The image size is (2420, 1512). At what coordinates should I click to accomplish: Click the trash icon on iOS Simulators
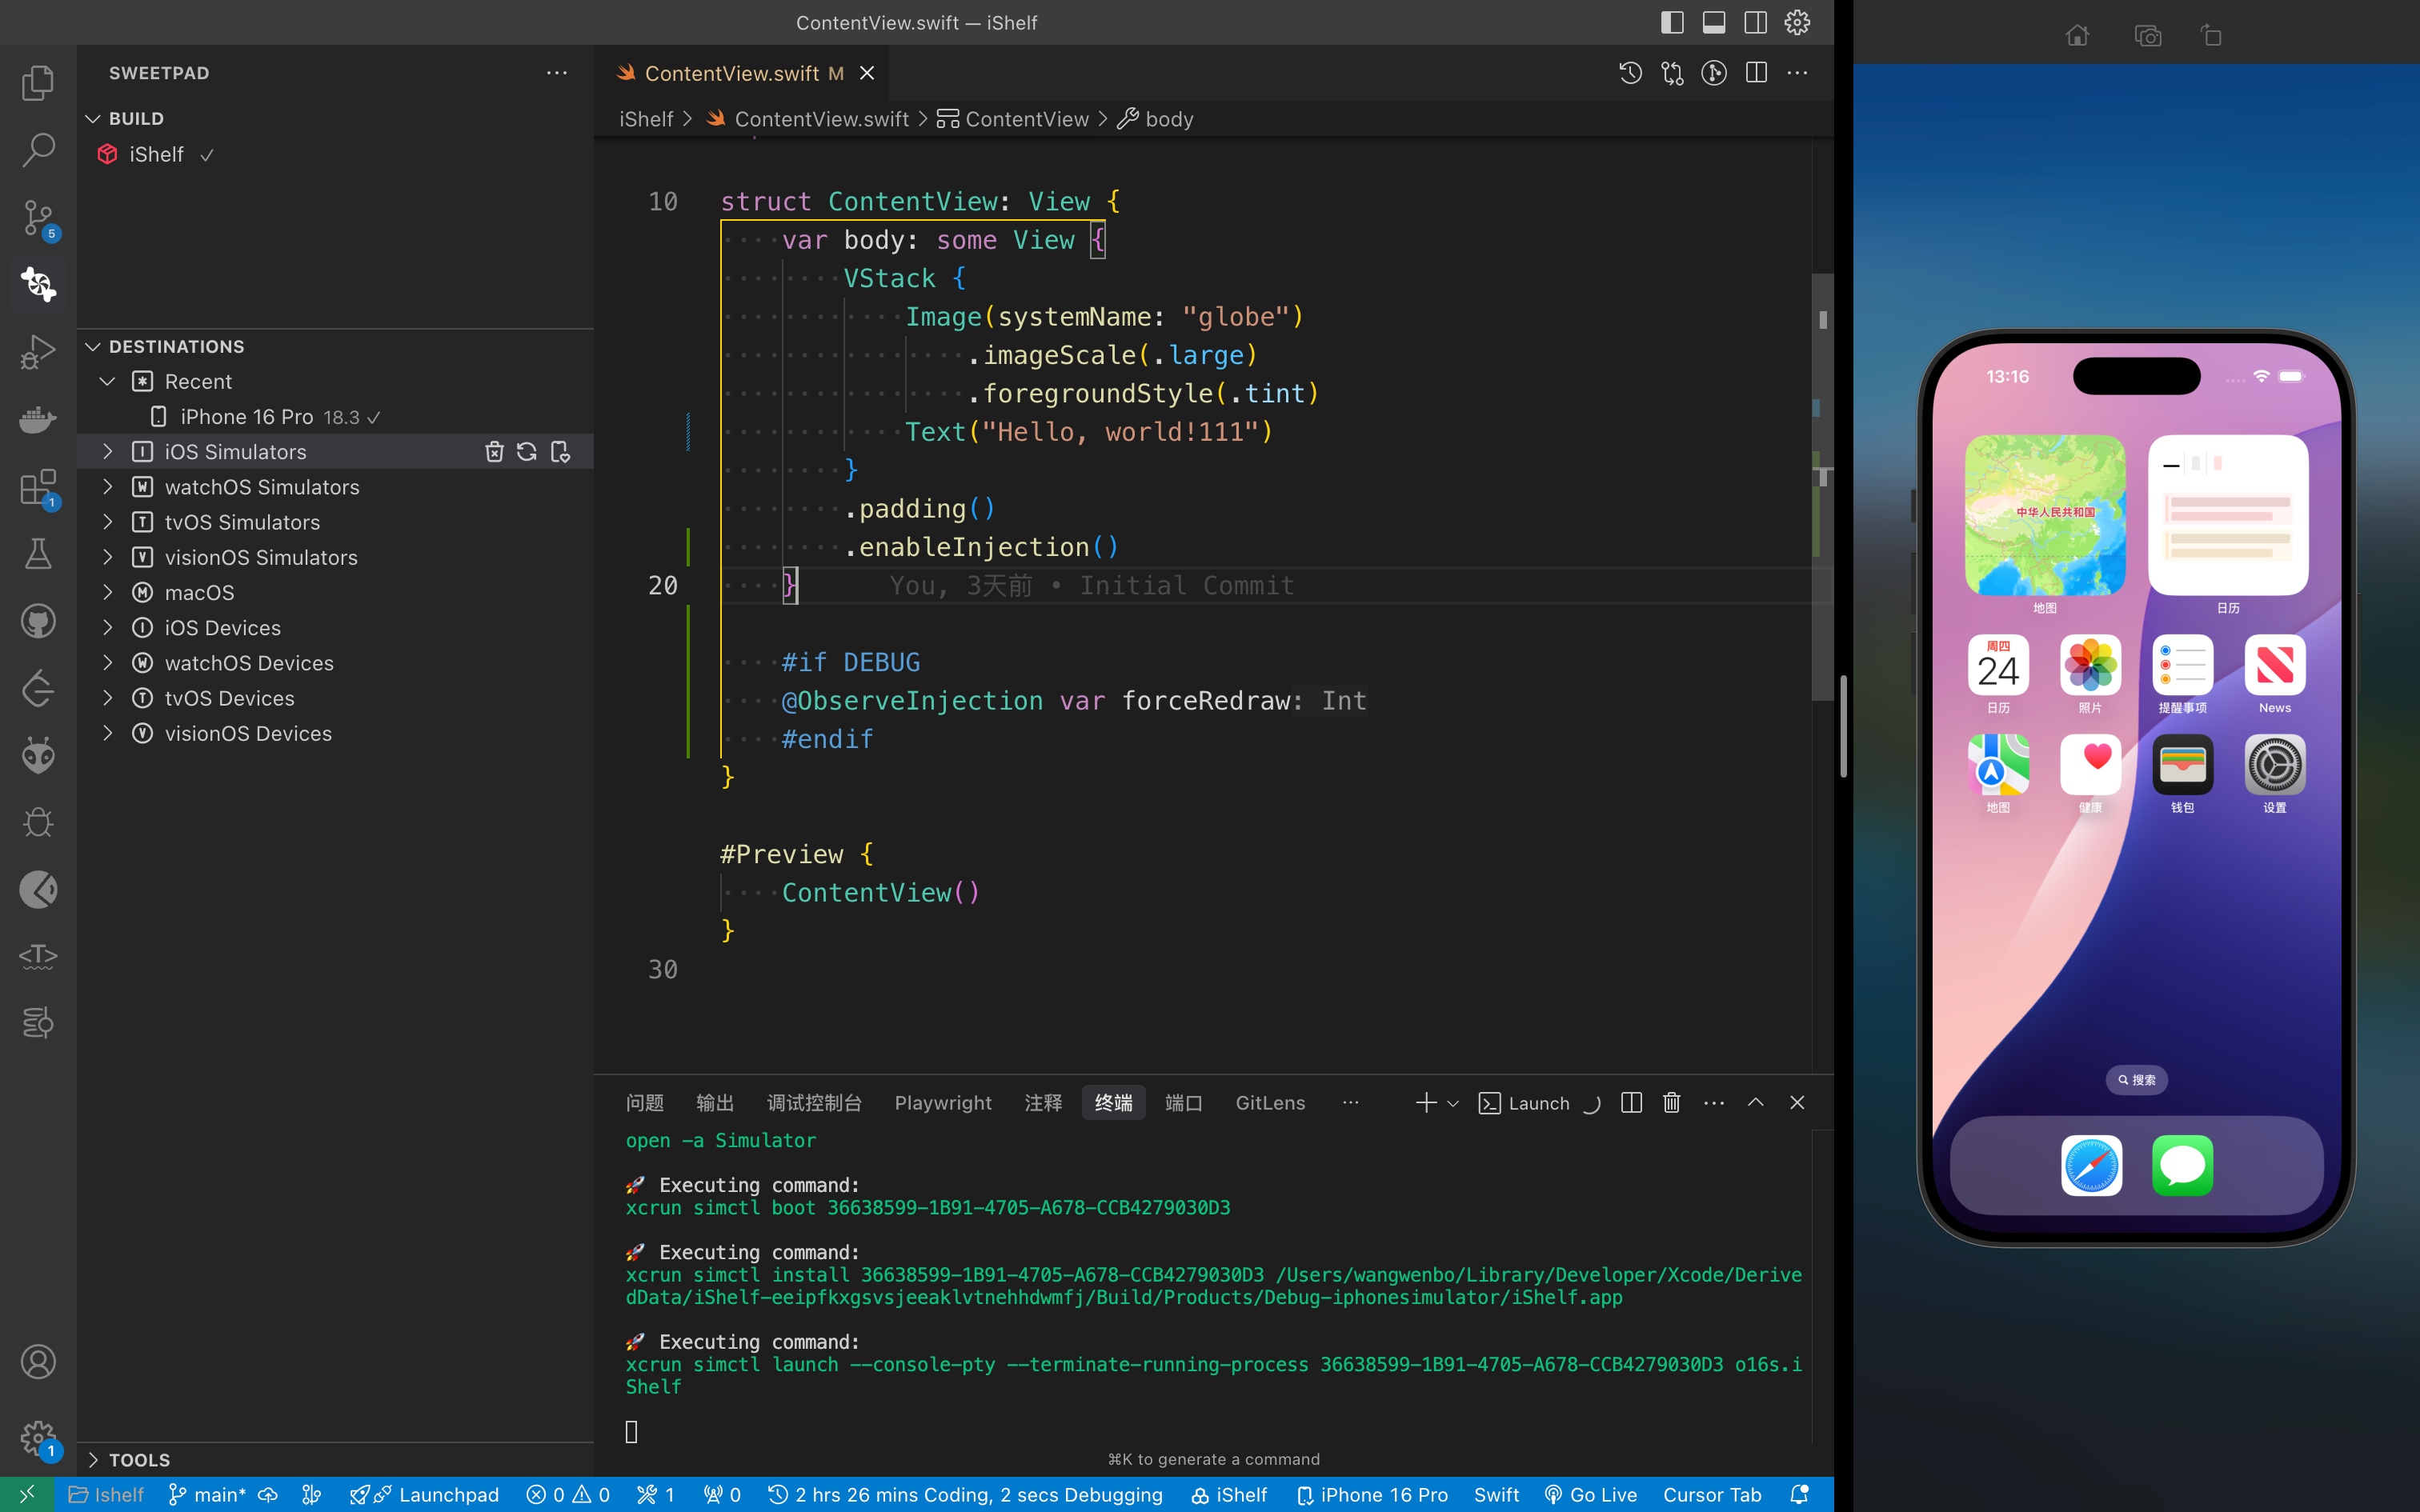coord(494,452)
